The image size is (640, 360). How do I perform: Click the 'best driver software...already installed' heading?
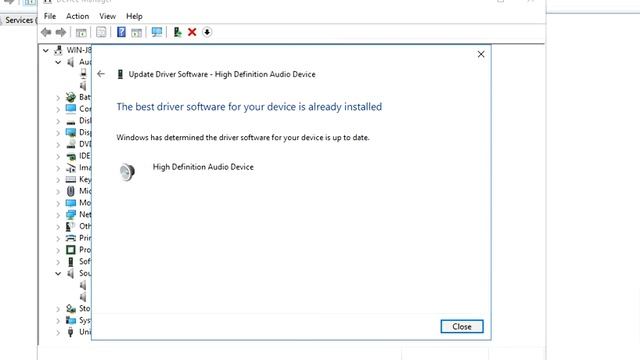249,107
